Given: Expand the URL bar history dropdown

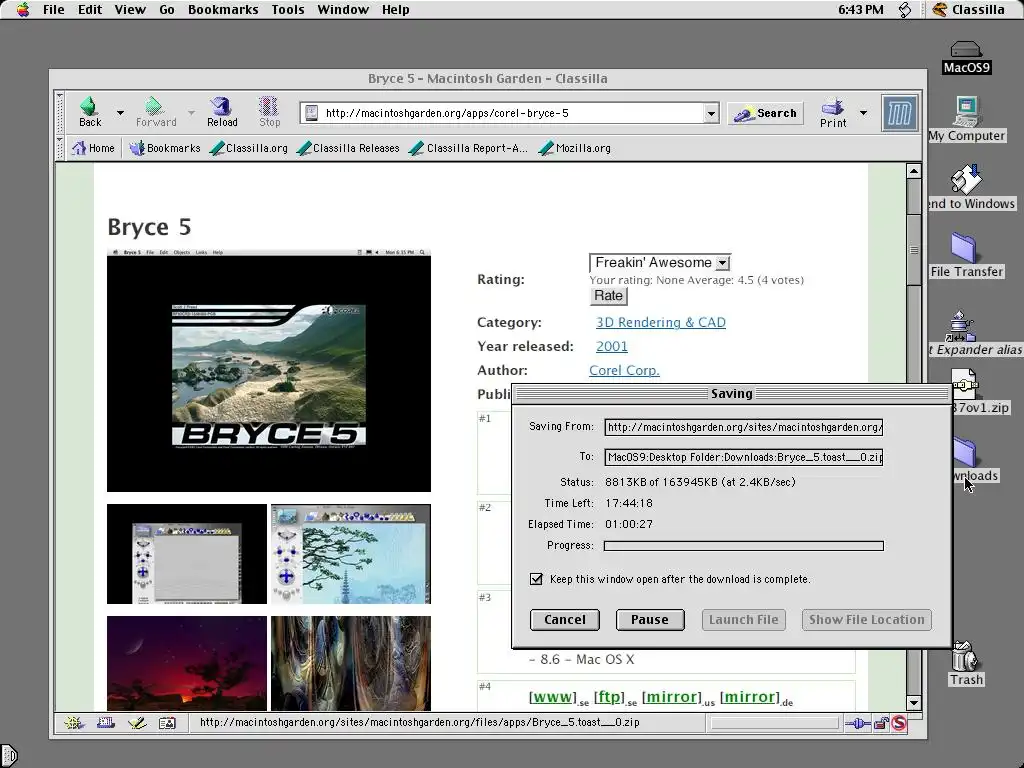Looking at the screenshot, I should (711, 113).
